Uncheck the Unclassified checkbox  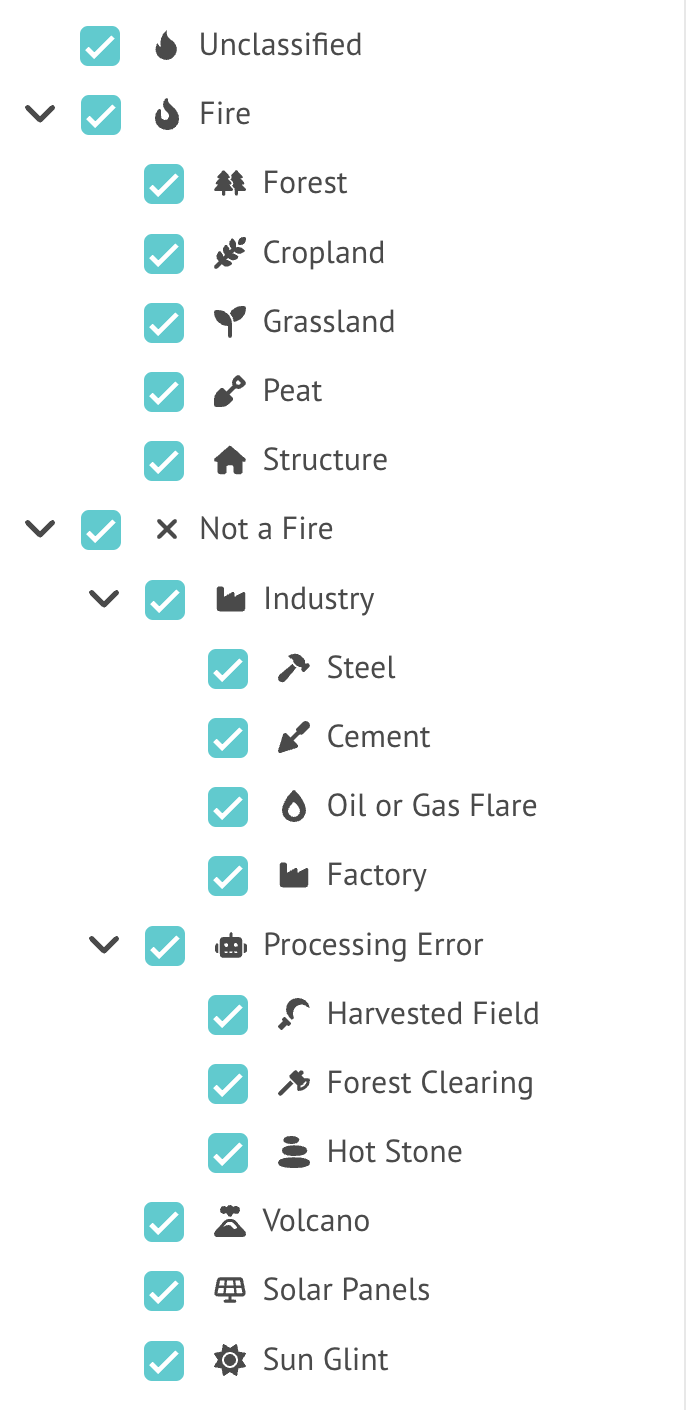pos(99,46)
